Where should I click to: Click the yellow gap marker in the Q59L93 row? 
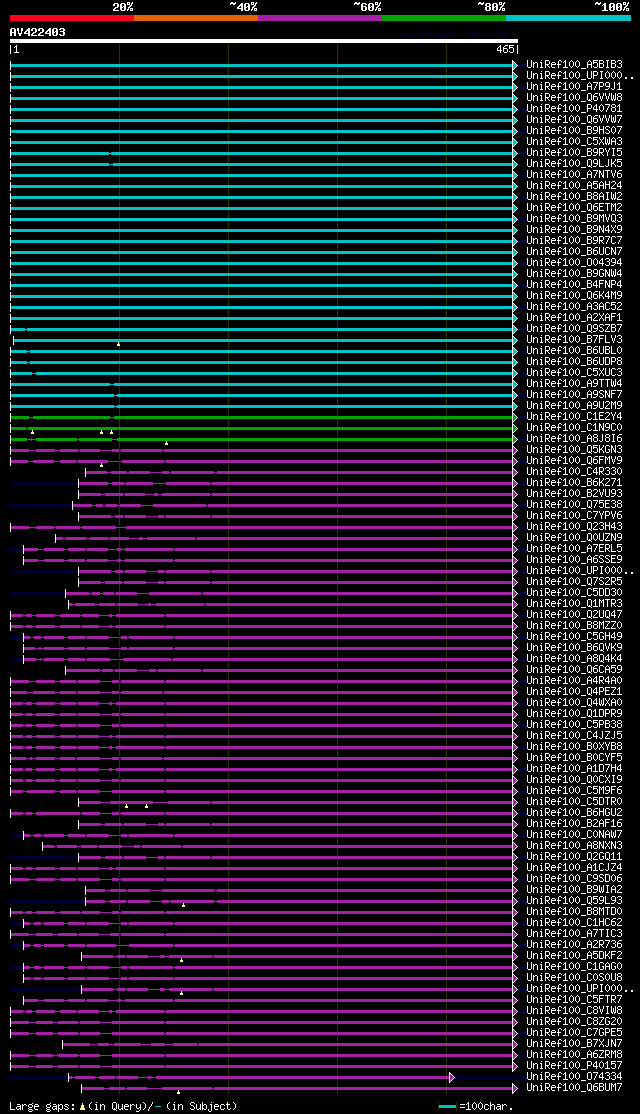pyautogui.click(x=183, y=905)
